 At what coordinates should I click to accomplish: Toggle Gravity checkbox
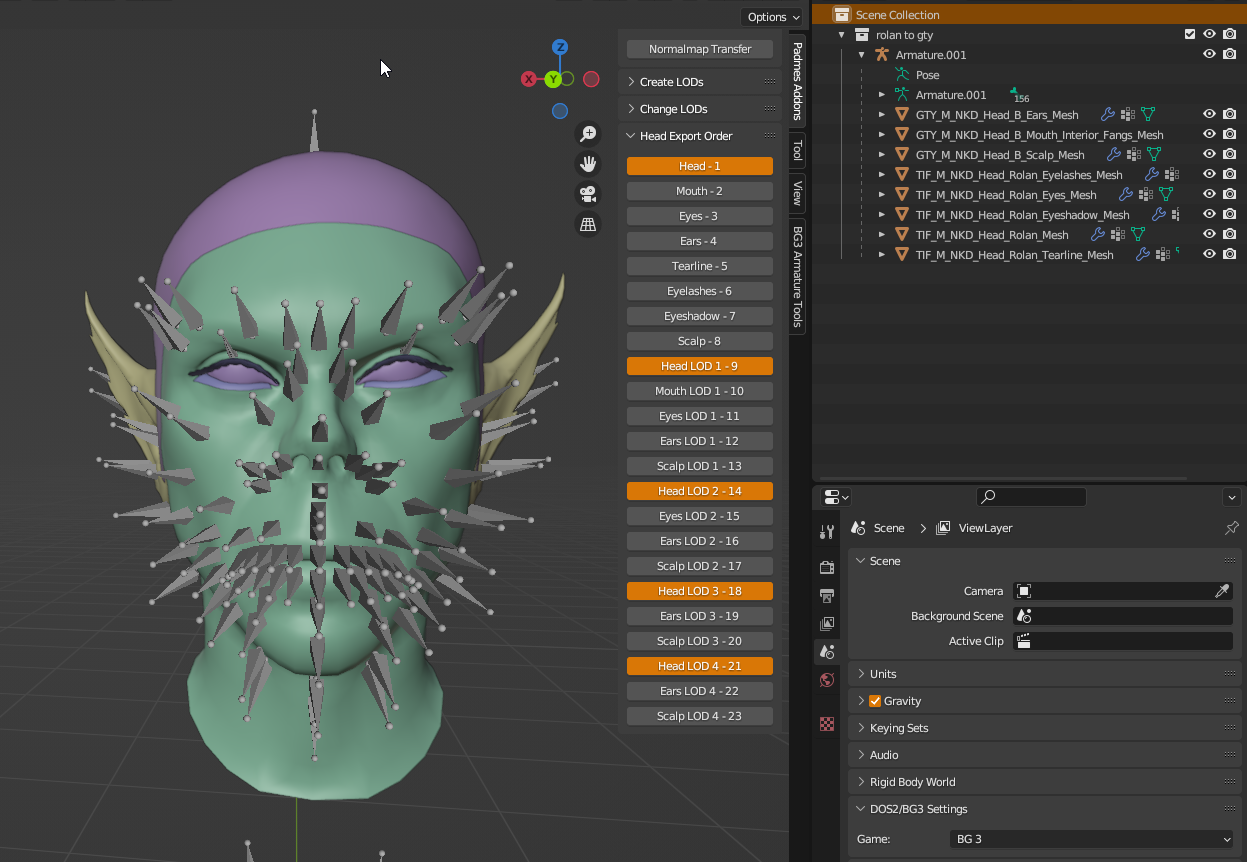click(x=875, y=701)
